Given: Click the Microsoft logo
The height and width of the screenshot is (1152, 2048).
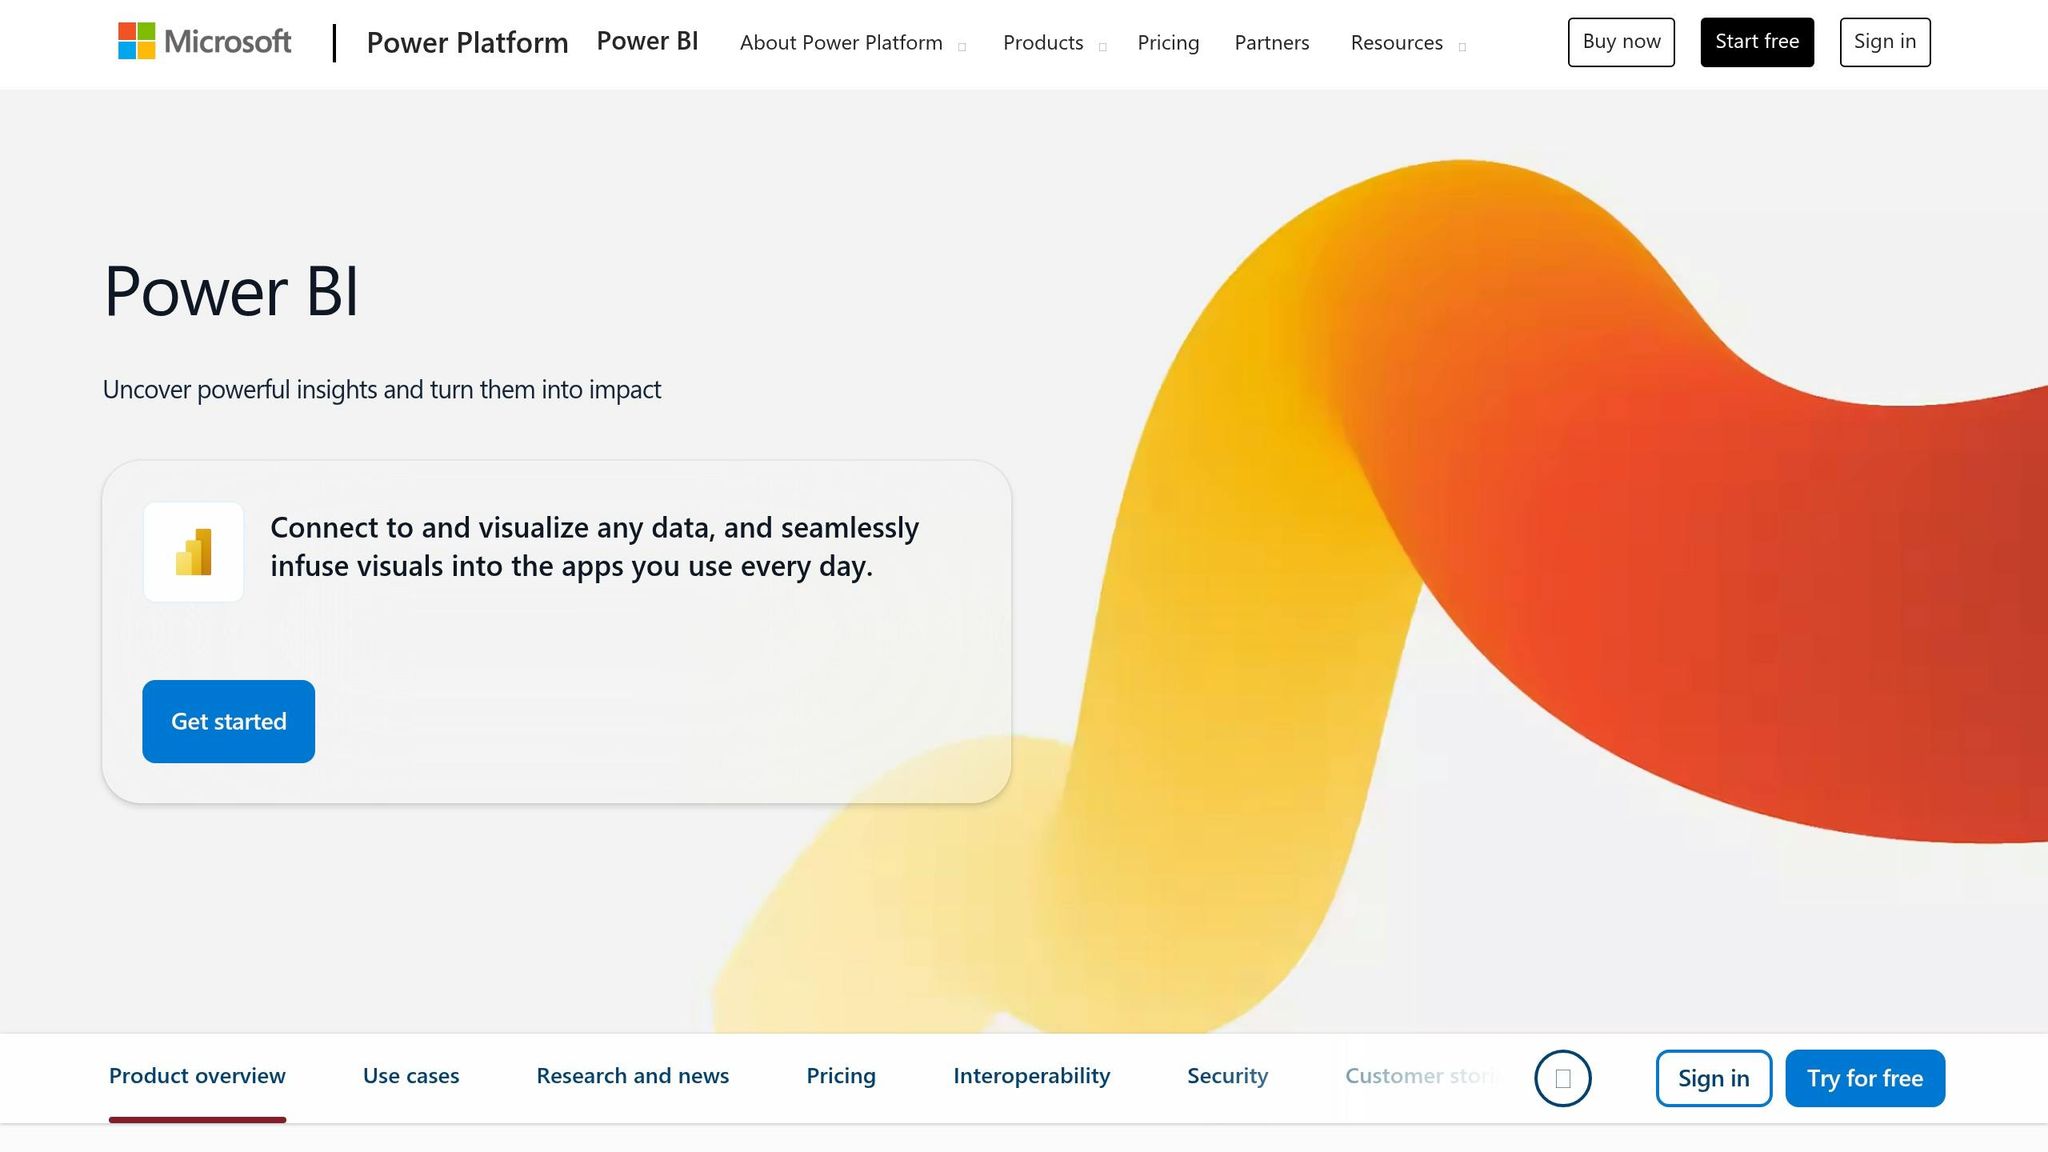Looking at the screenshot, I should coord(203,42).
